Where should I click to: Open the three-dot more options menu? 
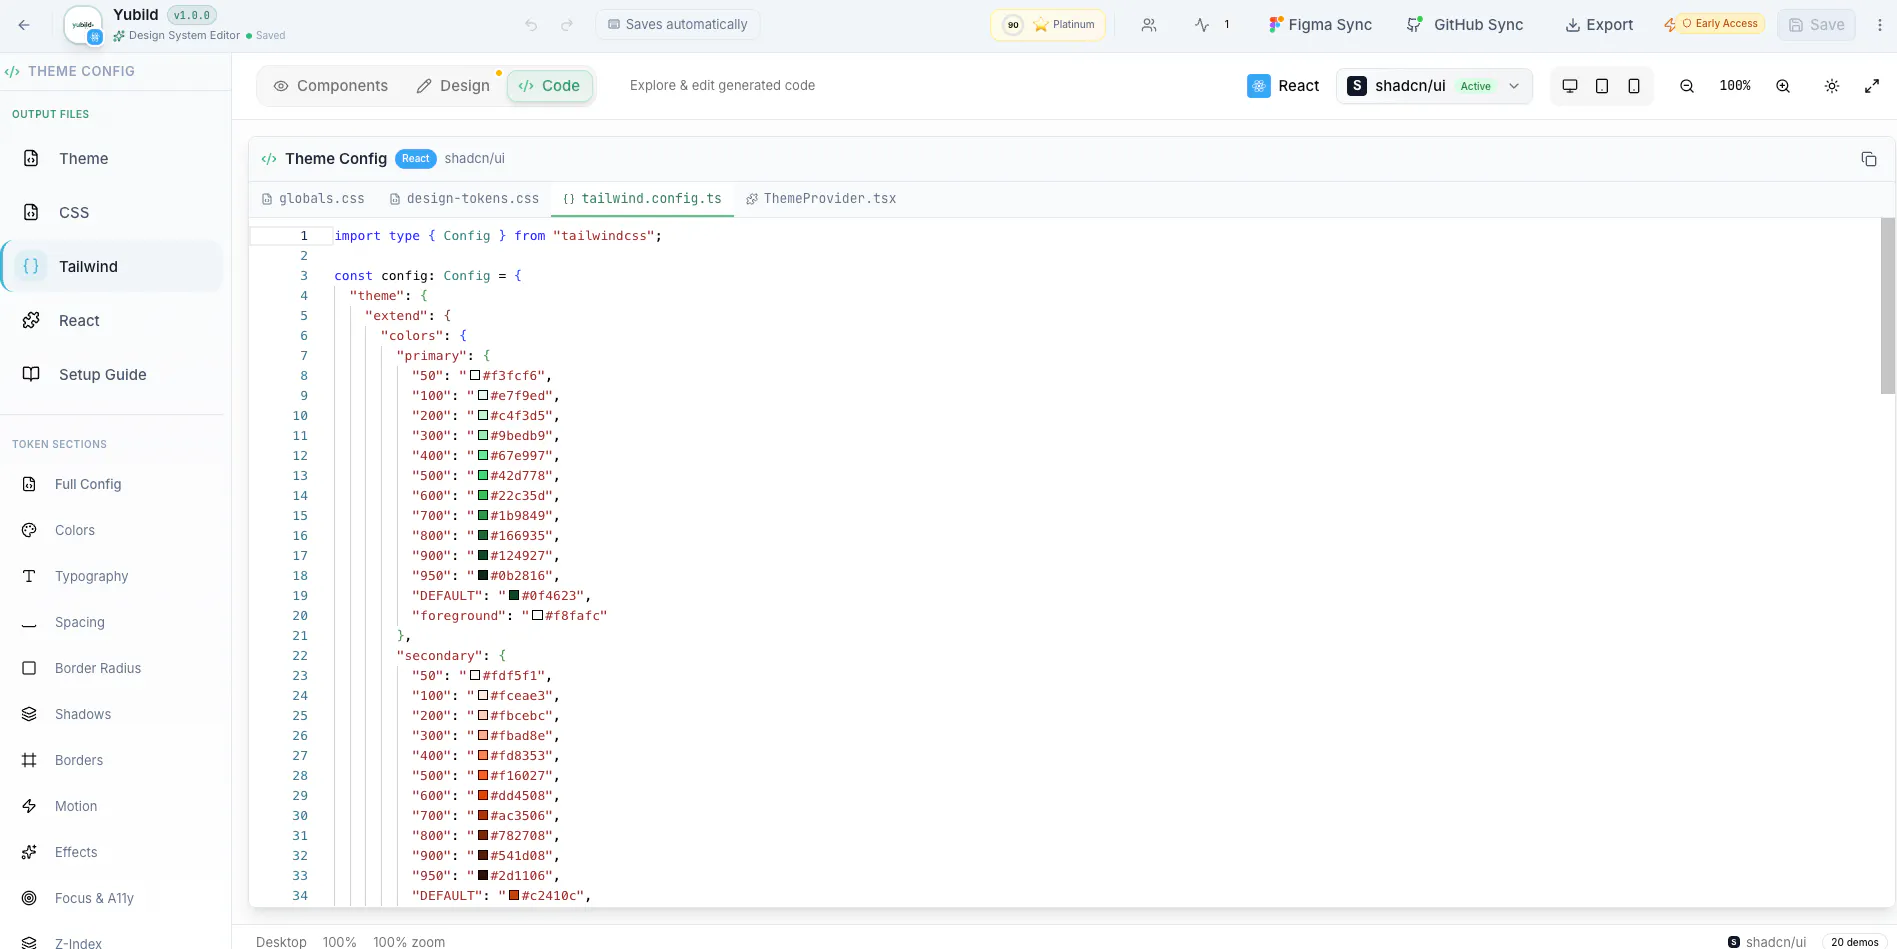click(1879, 25)
